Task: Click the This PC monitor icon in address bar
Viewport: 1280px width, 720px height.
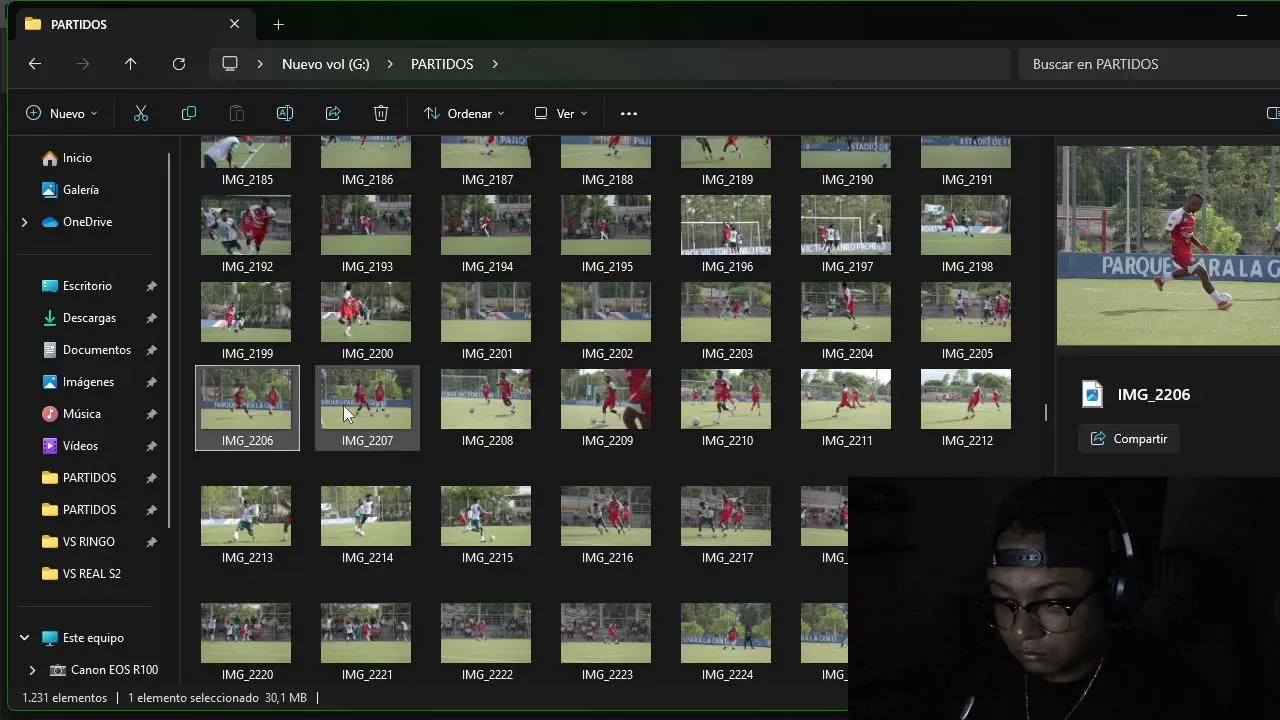Action: click(230, 64)
